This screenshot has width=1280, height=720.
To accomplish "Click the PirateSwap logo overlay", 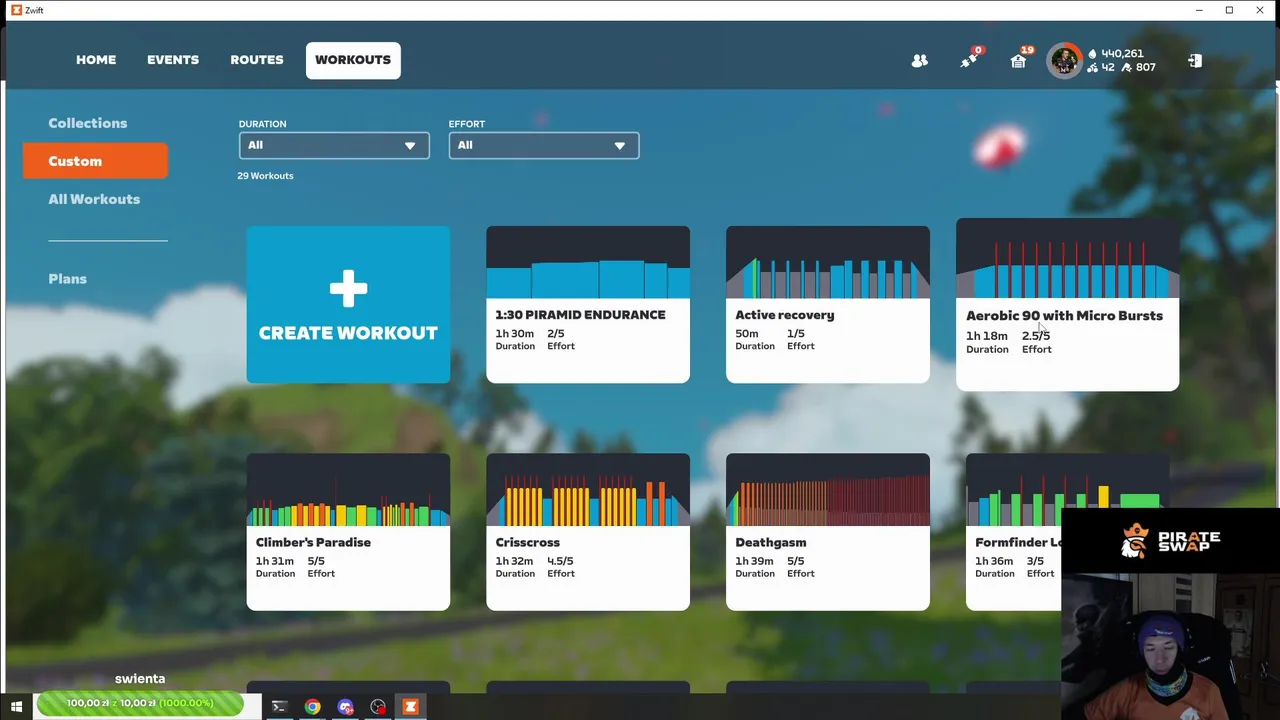I will click(1170, 541).
